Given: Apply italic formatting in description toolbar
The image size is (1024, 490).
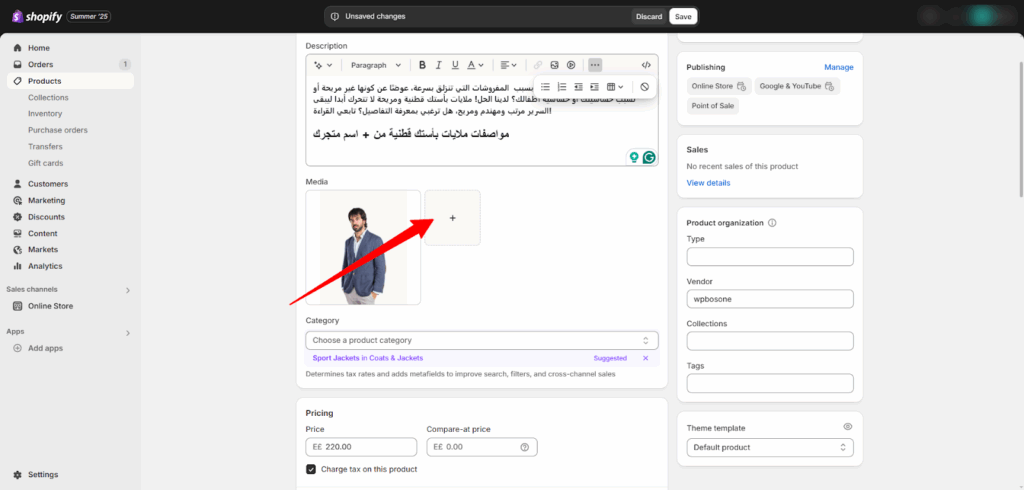Looking at the screenshot, I should 439,65.
